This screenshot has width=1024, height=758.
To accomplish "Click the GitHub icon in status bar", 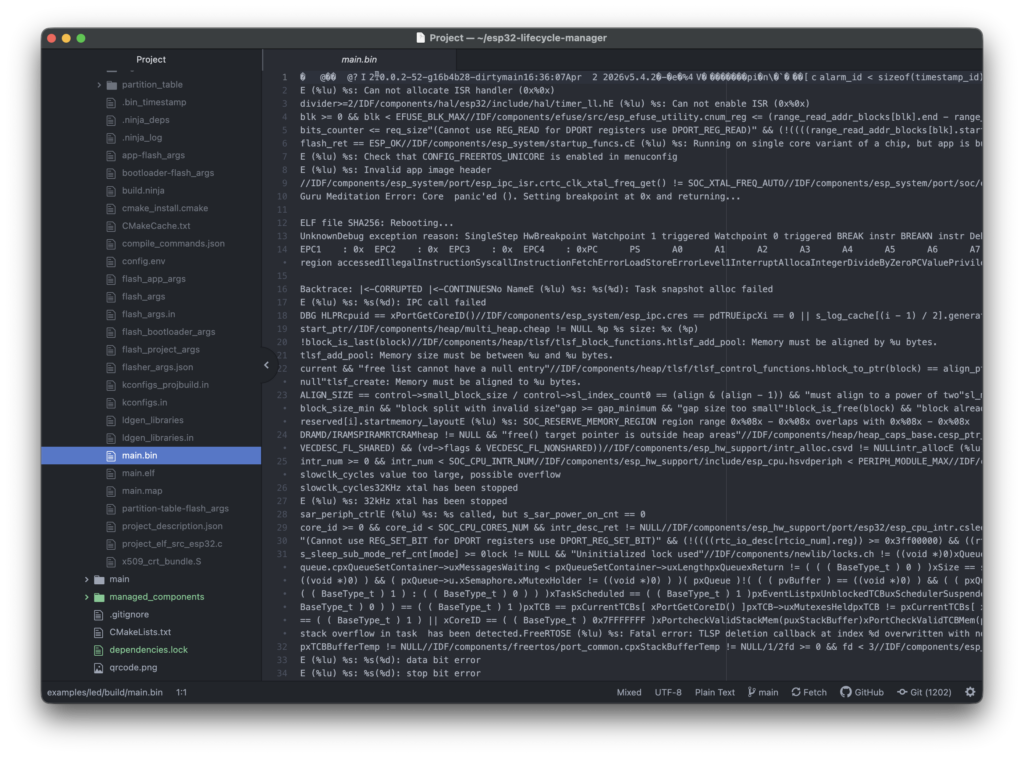I will coord(845,692).
